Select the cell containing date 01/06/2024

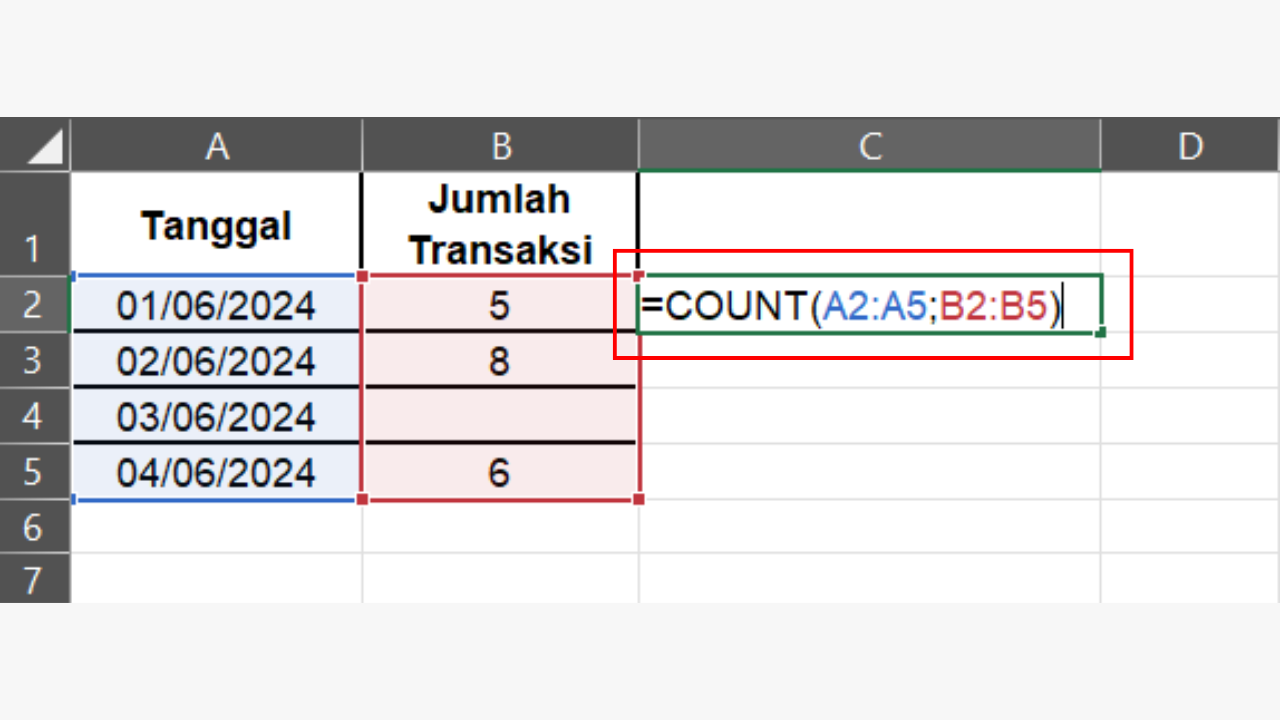[216, 306]
